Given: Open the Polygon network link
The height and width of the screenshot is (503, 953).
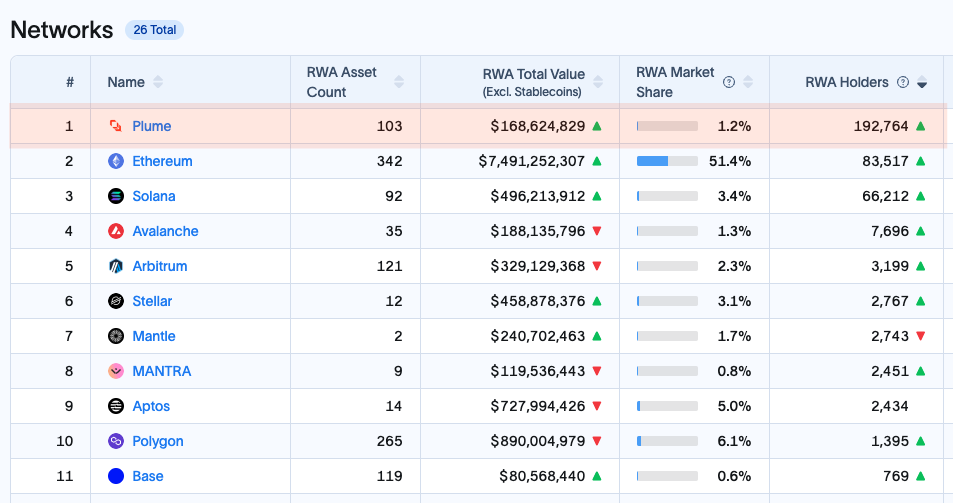Looking at the screenshot, I should (157, 441).
